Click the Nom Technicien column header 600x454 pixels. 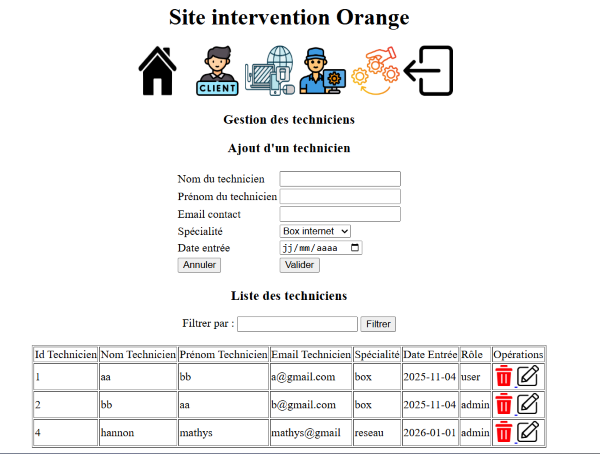(x=138, y=354)
